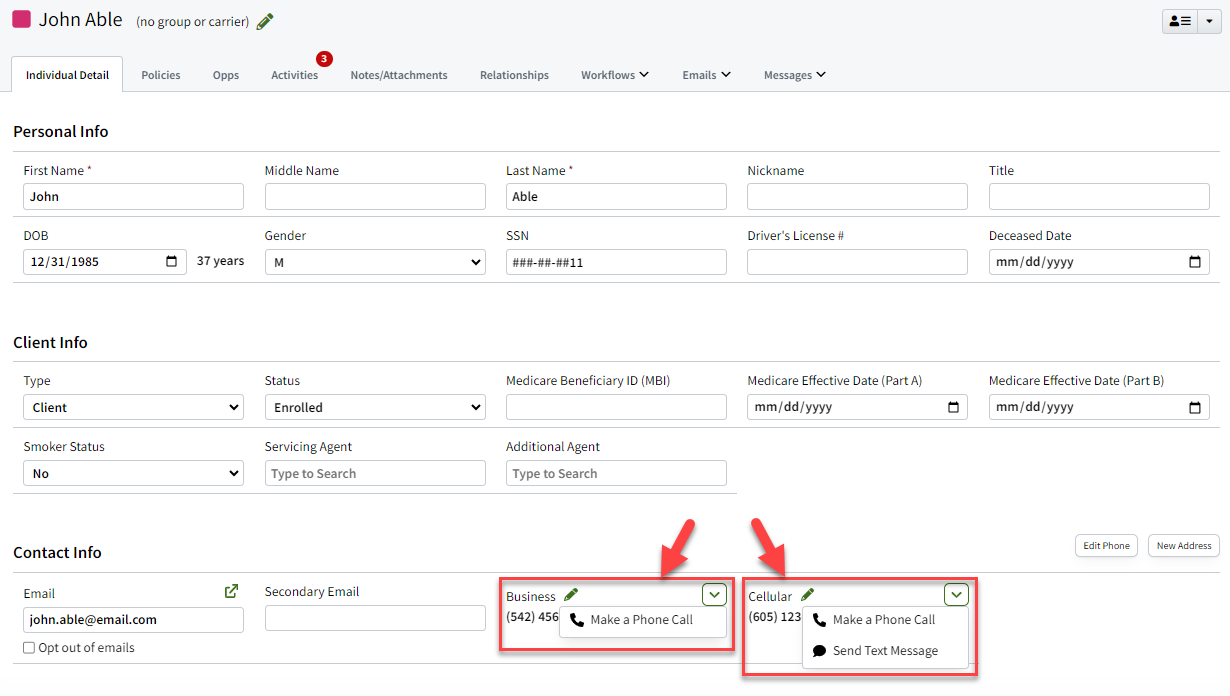Screen dimensions: 1230x696
Task: Switch to the Policies tab
Action: pyautogui.click(x=160, y=74)
